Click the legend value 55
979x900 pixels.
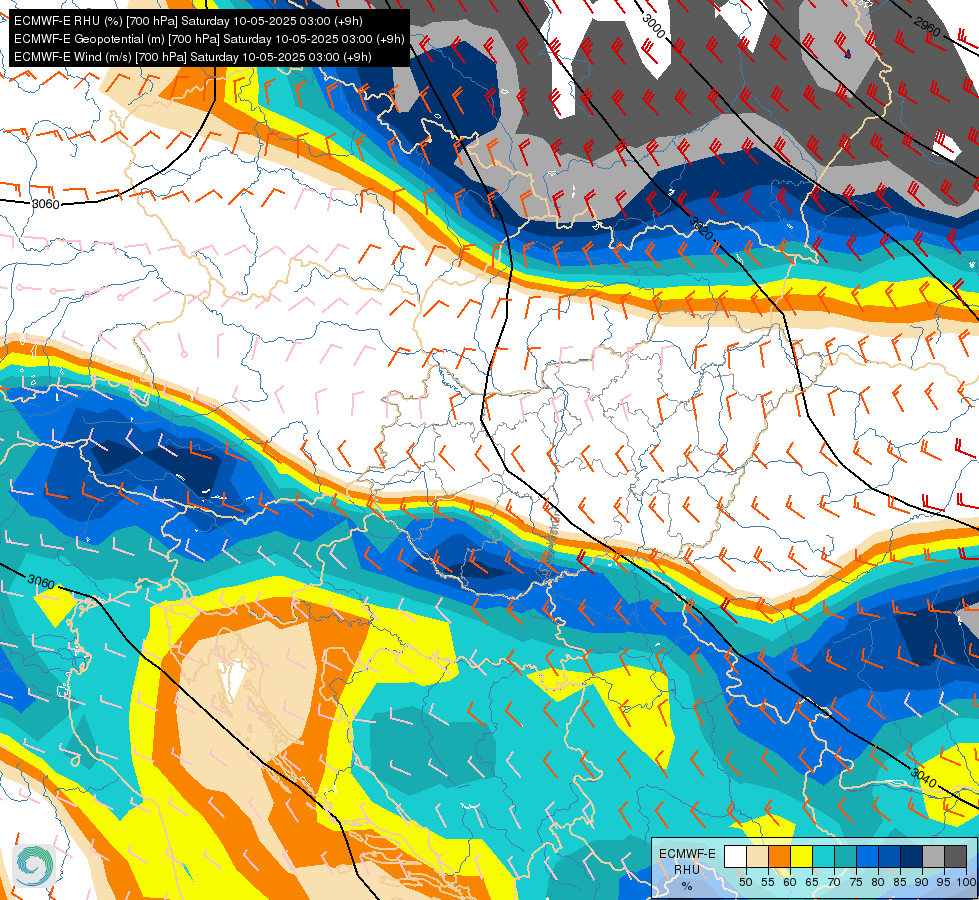click(x=767, y=882)
